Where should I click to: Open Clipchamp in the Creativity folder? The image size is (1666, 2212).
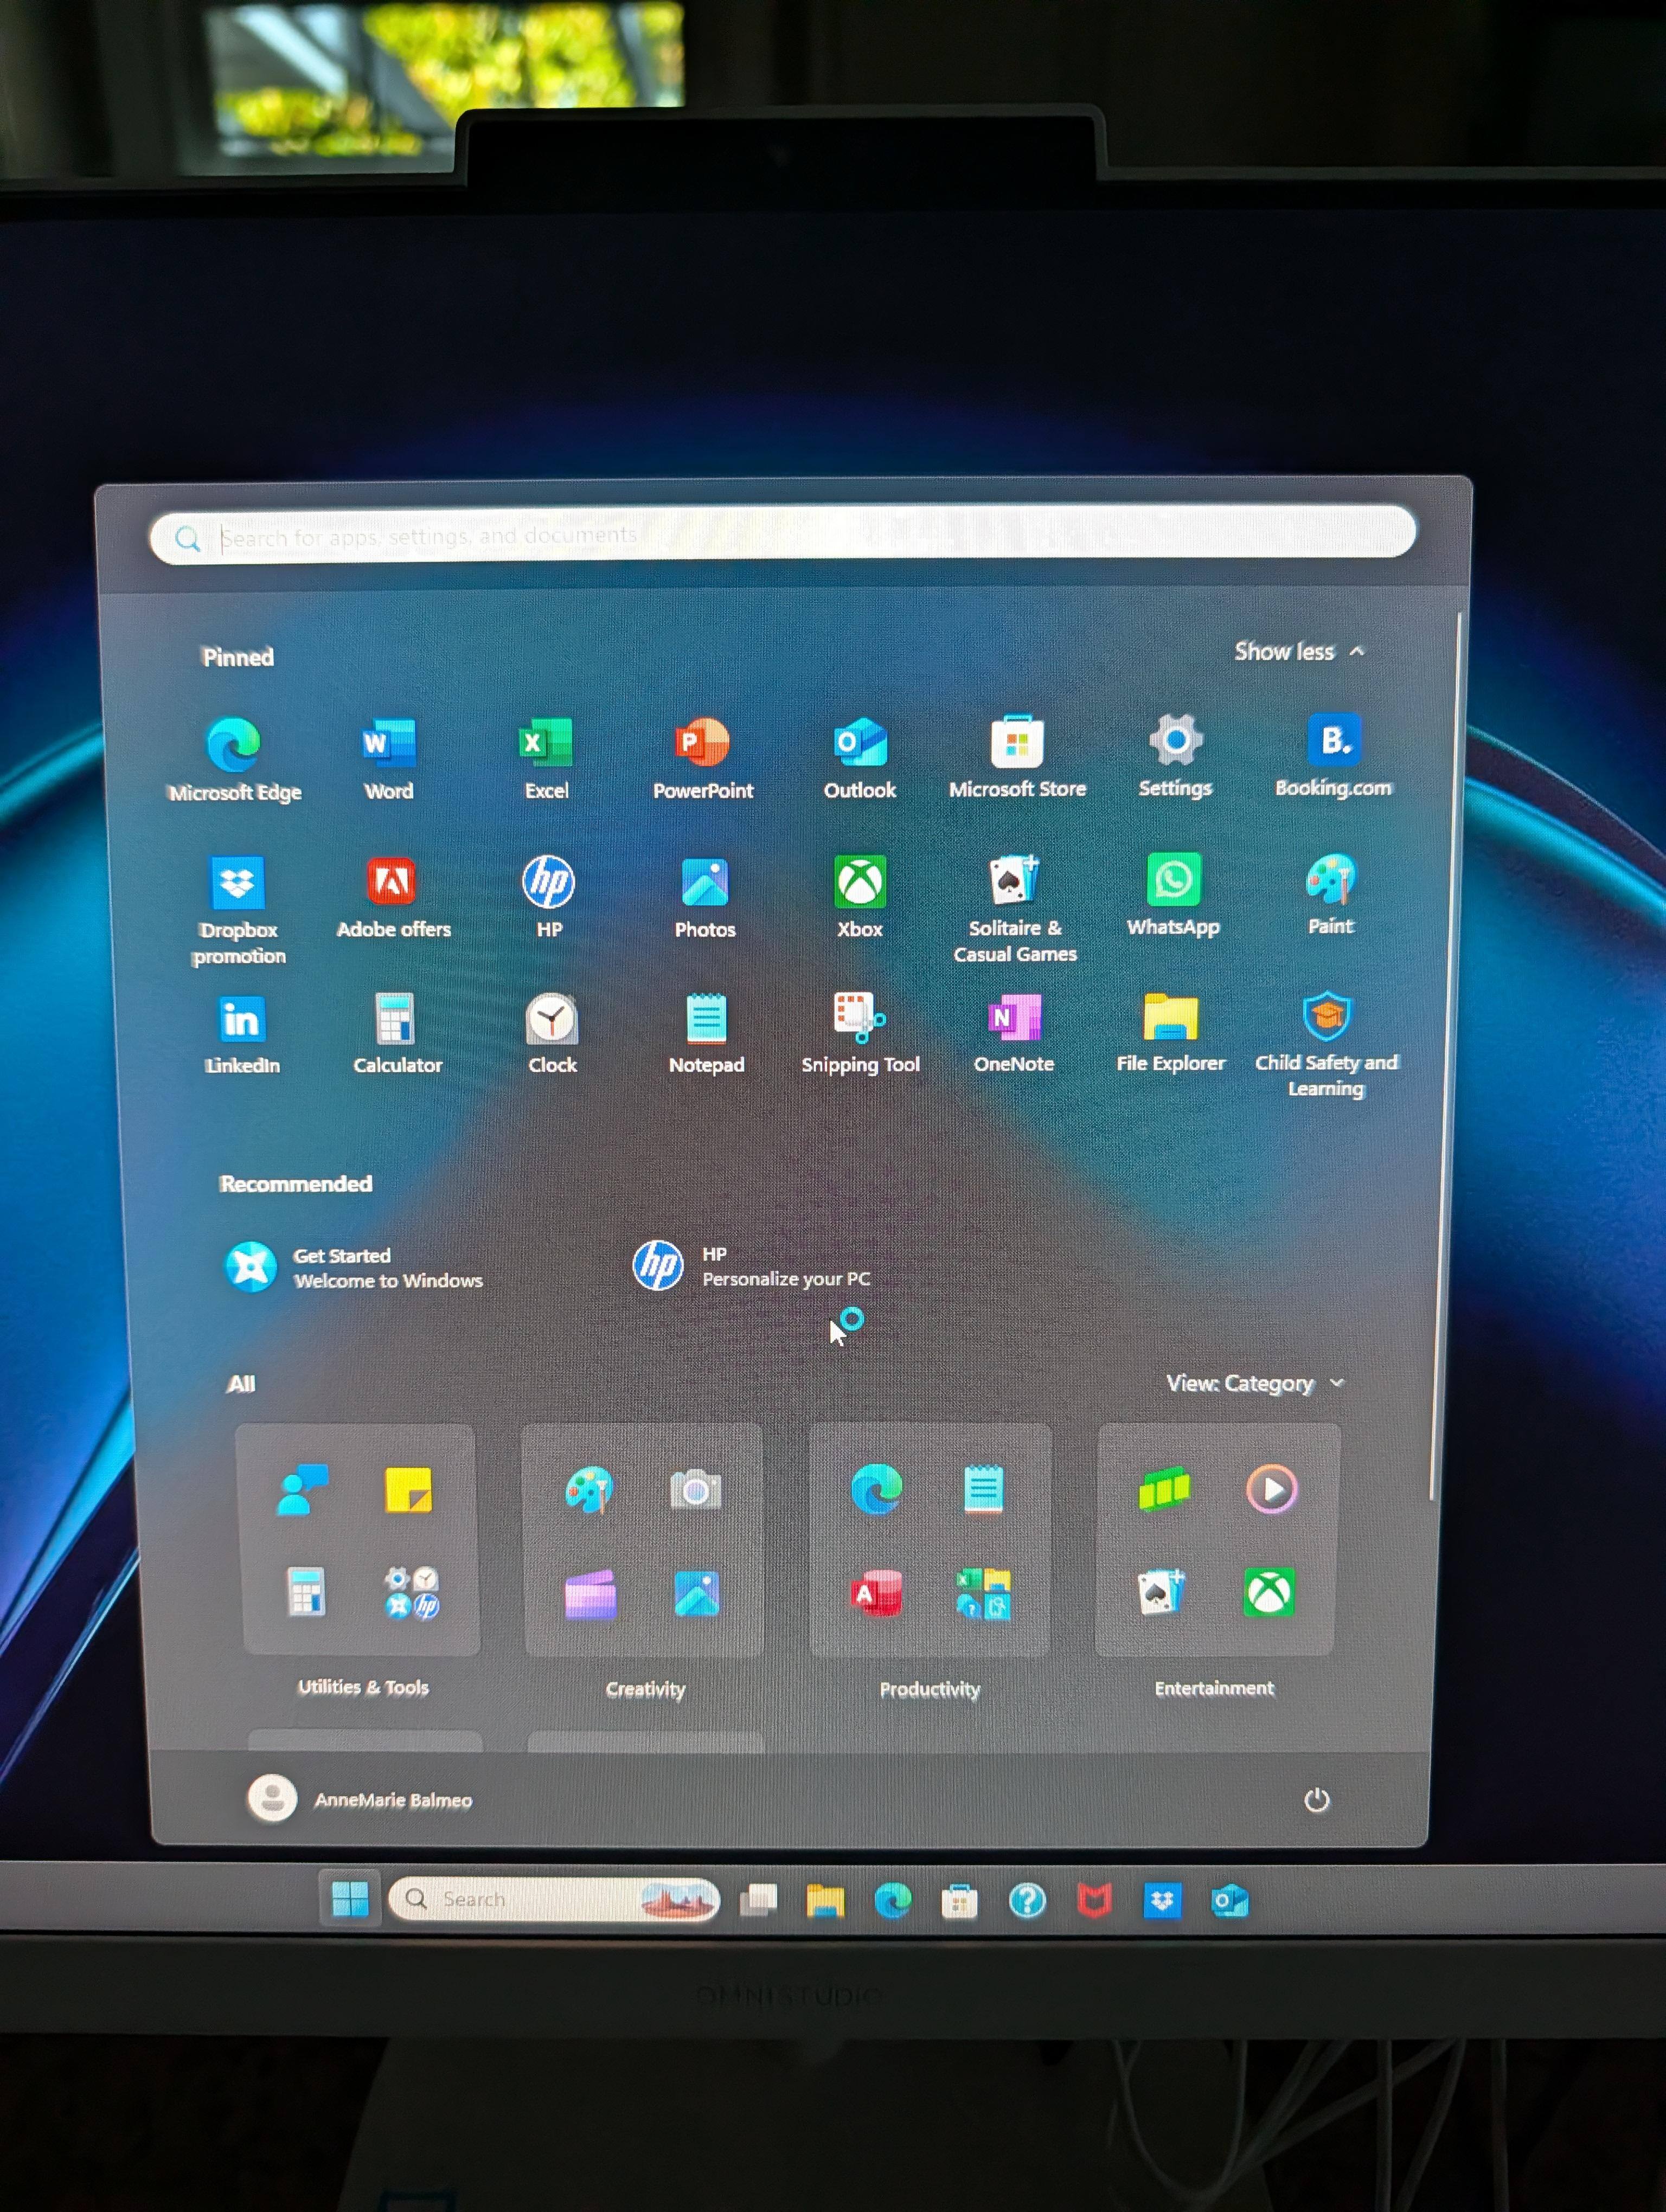click(590, 1594)
